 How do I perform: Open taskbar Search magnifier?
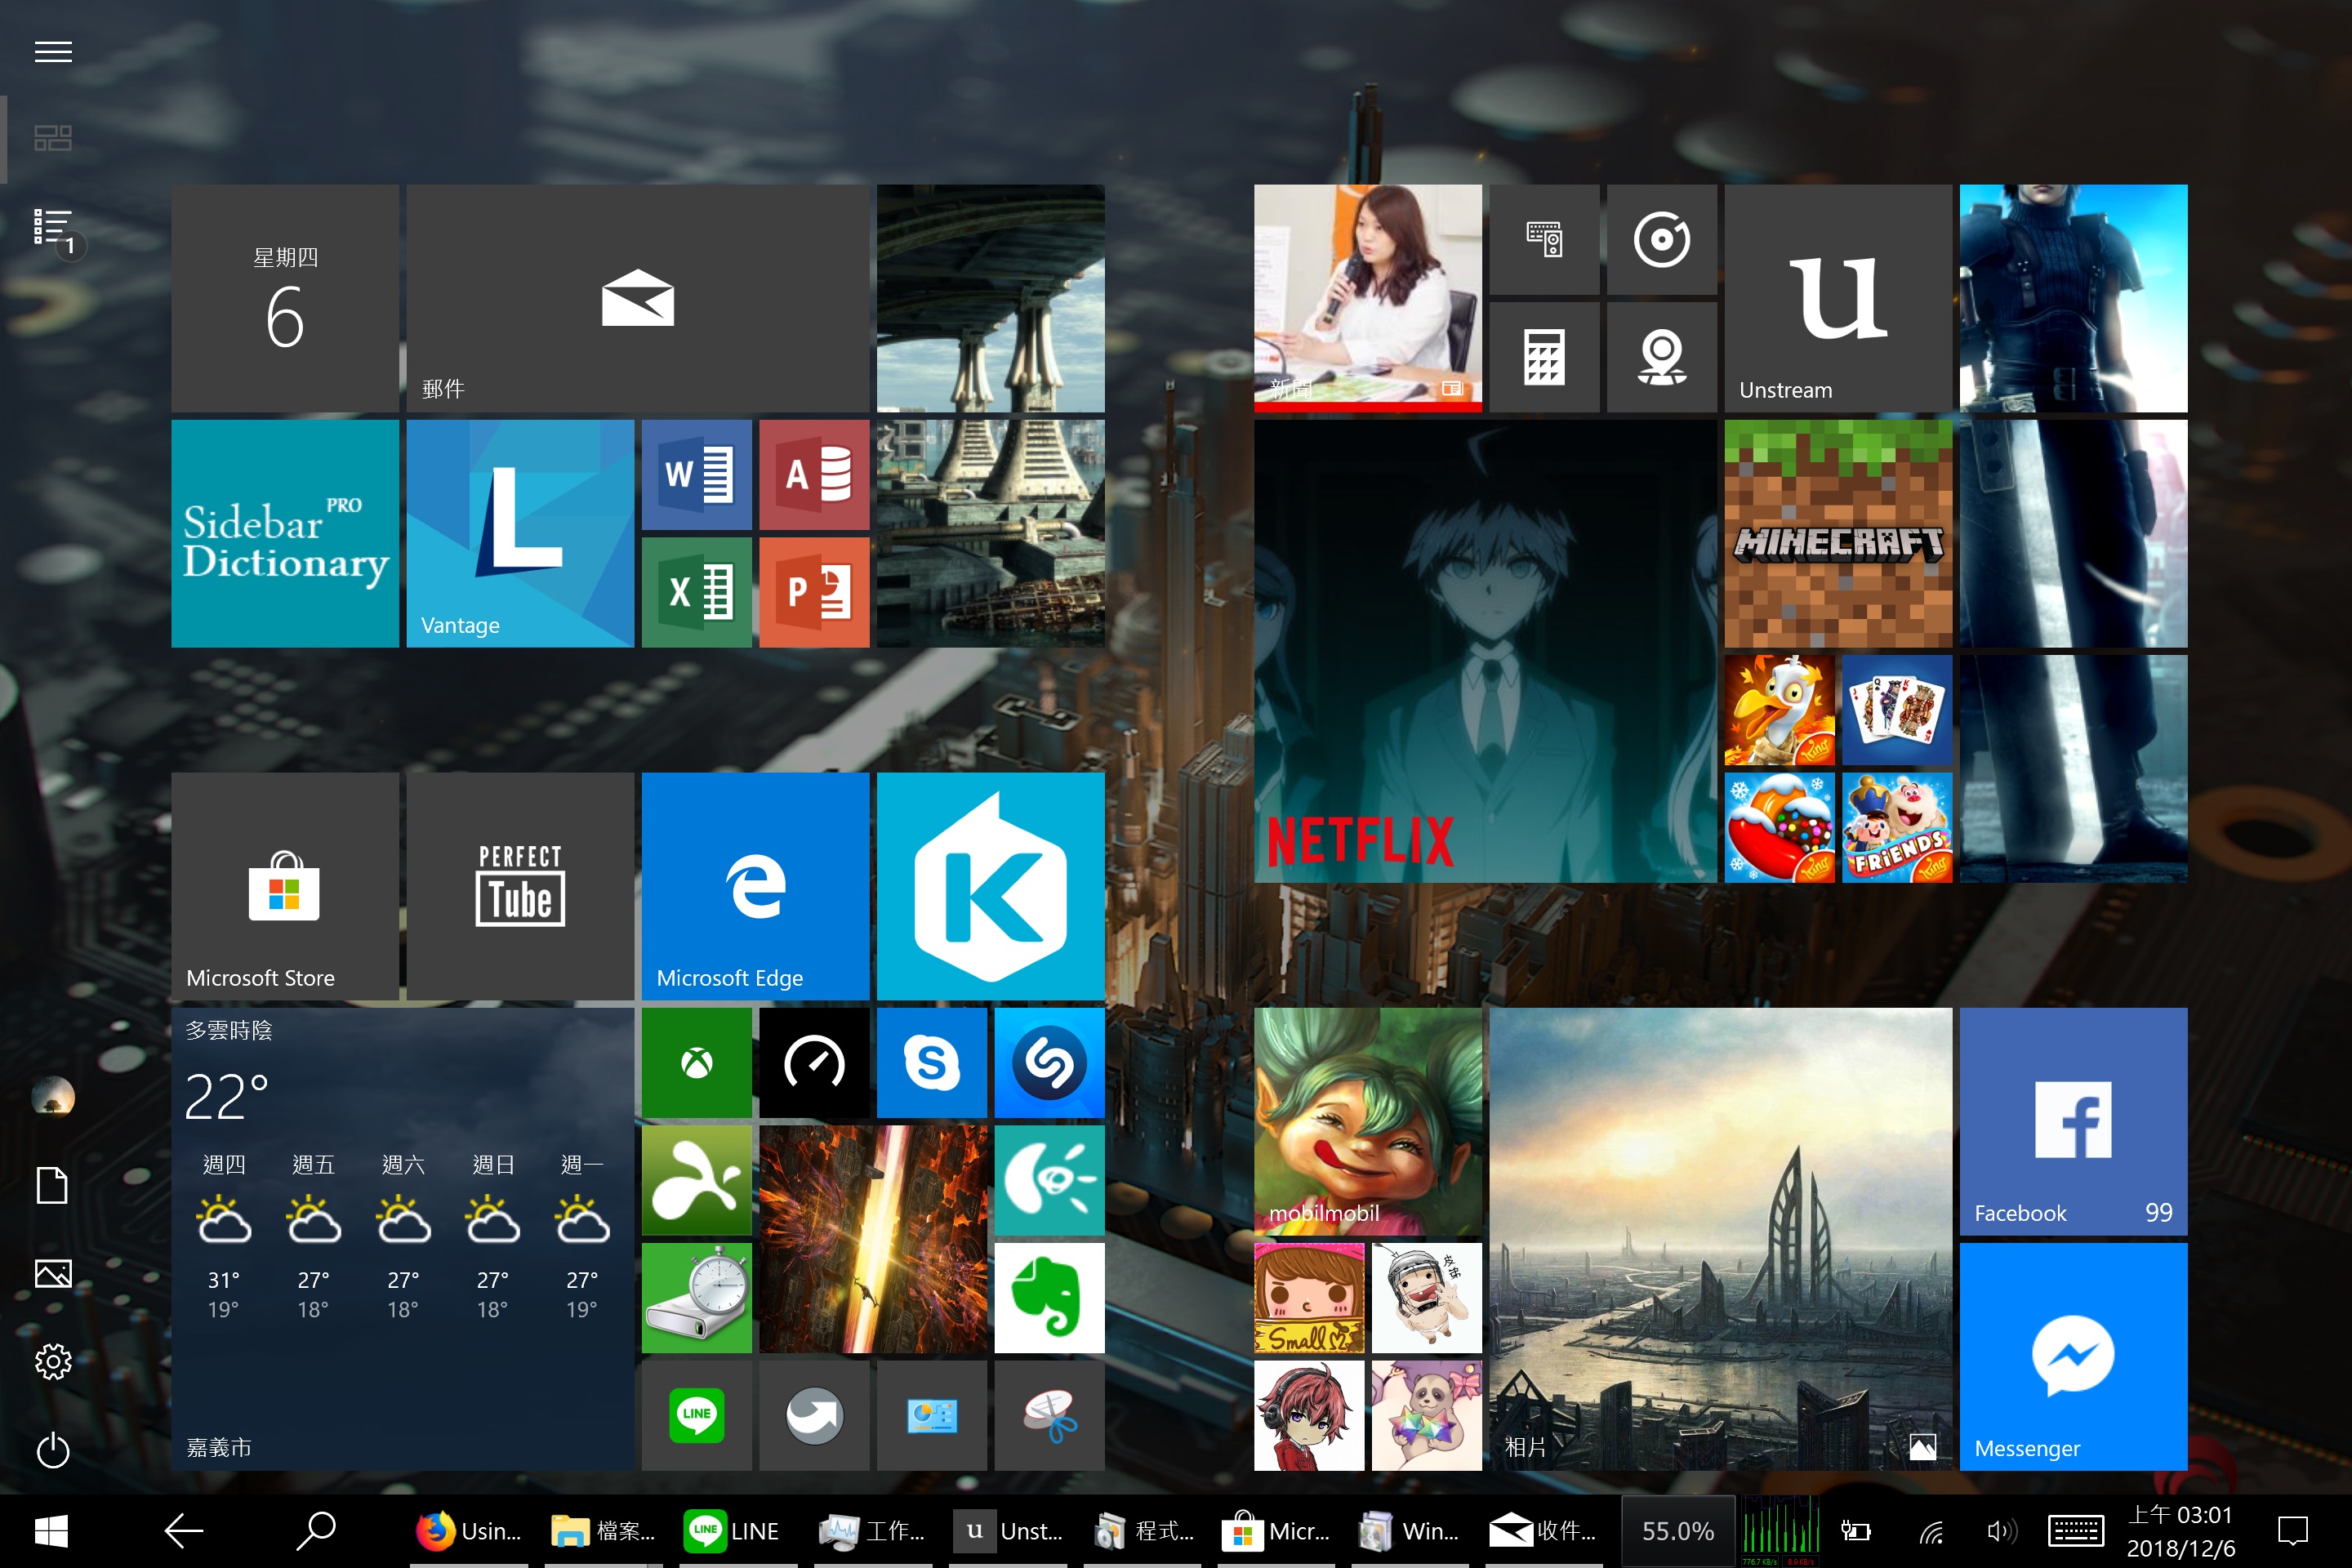coord(316,1531)
